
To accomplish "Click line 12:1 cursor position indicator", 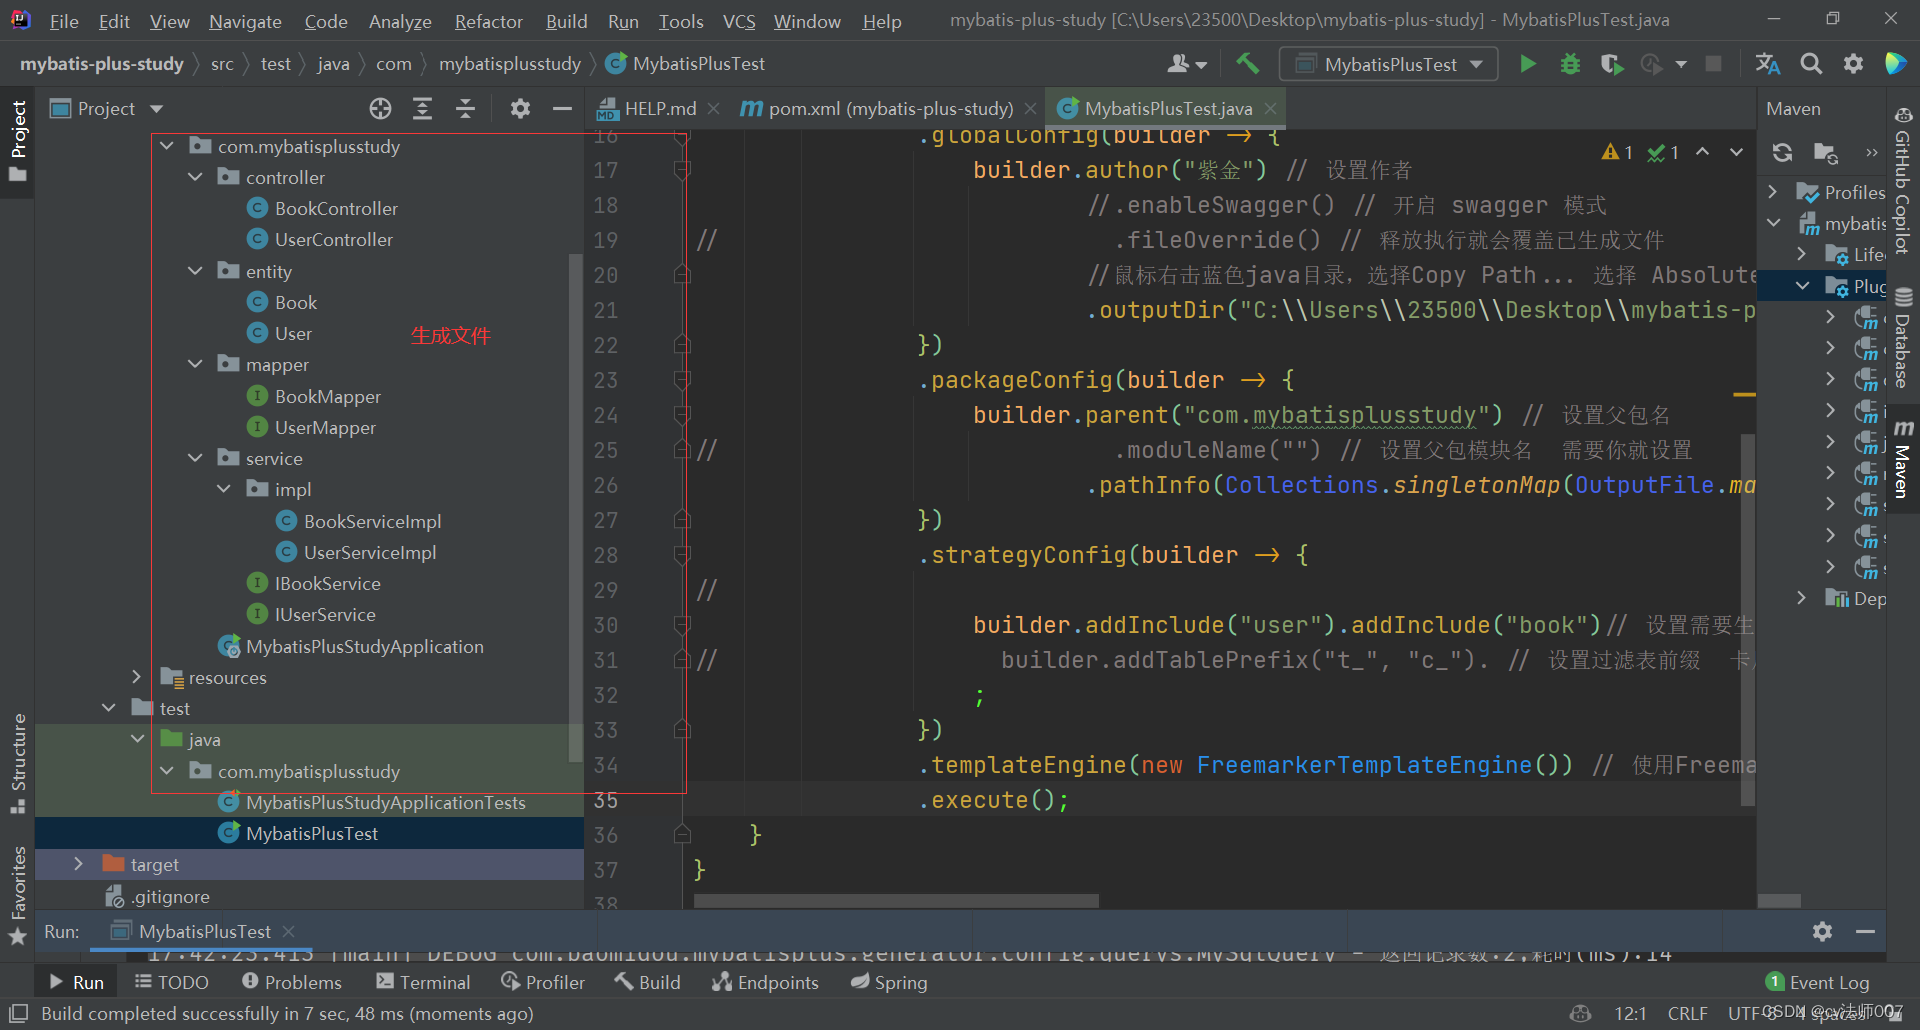I will [1630, 1013].
